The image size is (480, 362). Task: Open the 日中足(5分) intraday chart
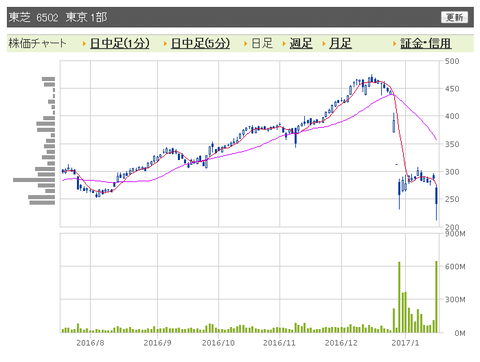tap(200, 43)
